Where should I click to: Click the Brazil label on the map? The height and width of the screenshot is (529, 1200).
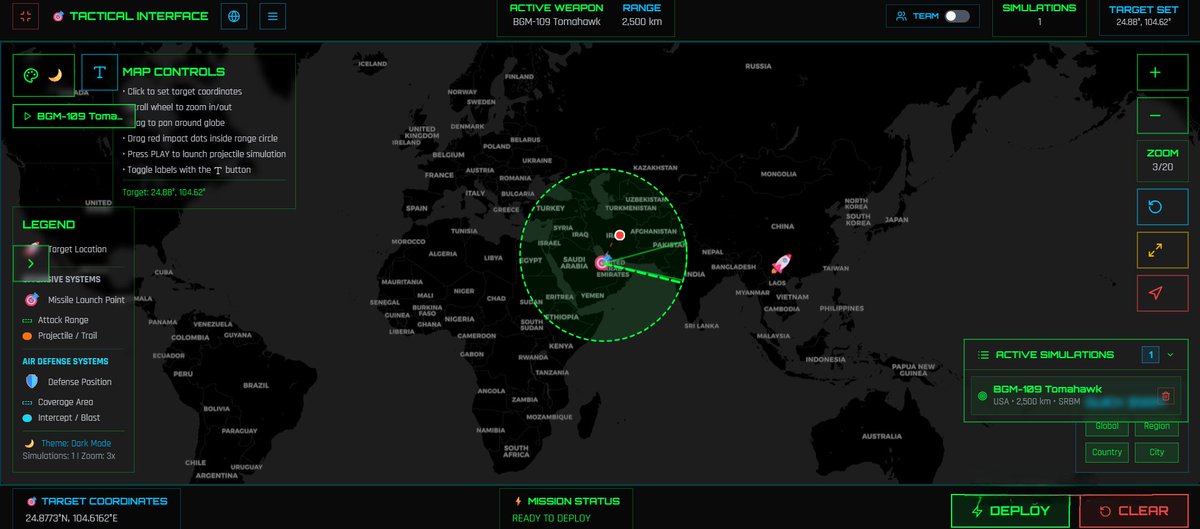[257, 385]
